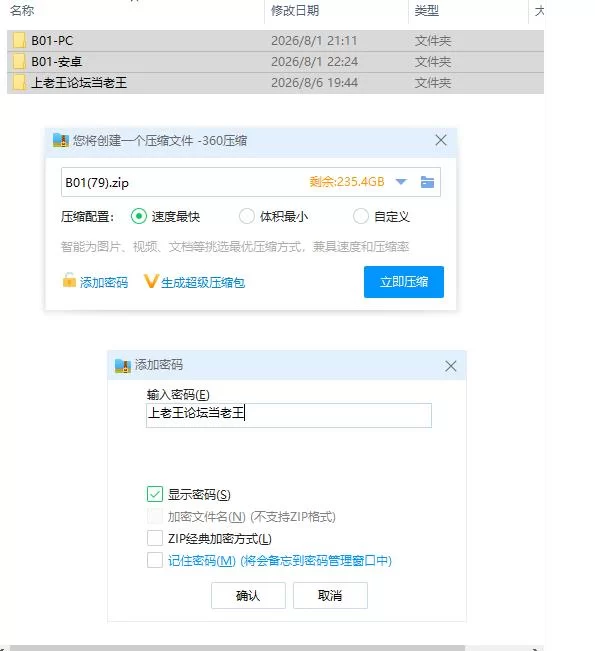Click the B01-PC folder icon
Image resolution: width=595 pixels, height=651 pixels.
pyautogui.click(x=19, y=41)
